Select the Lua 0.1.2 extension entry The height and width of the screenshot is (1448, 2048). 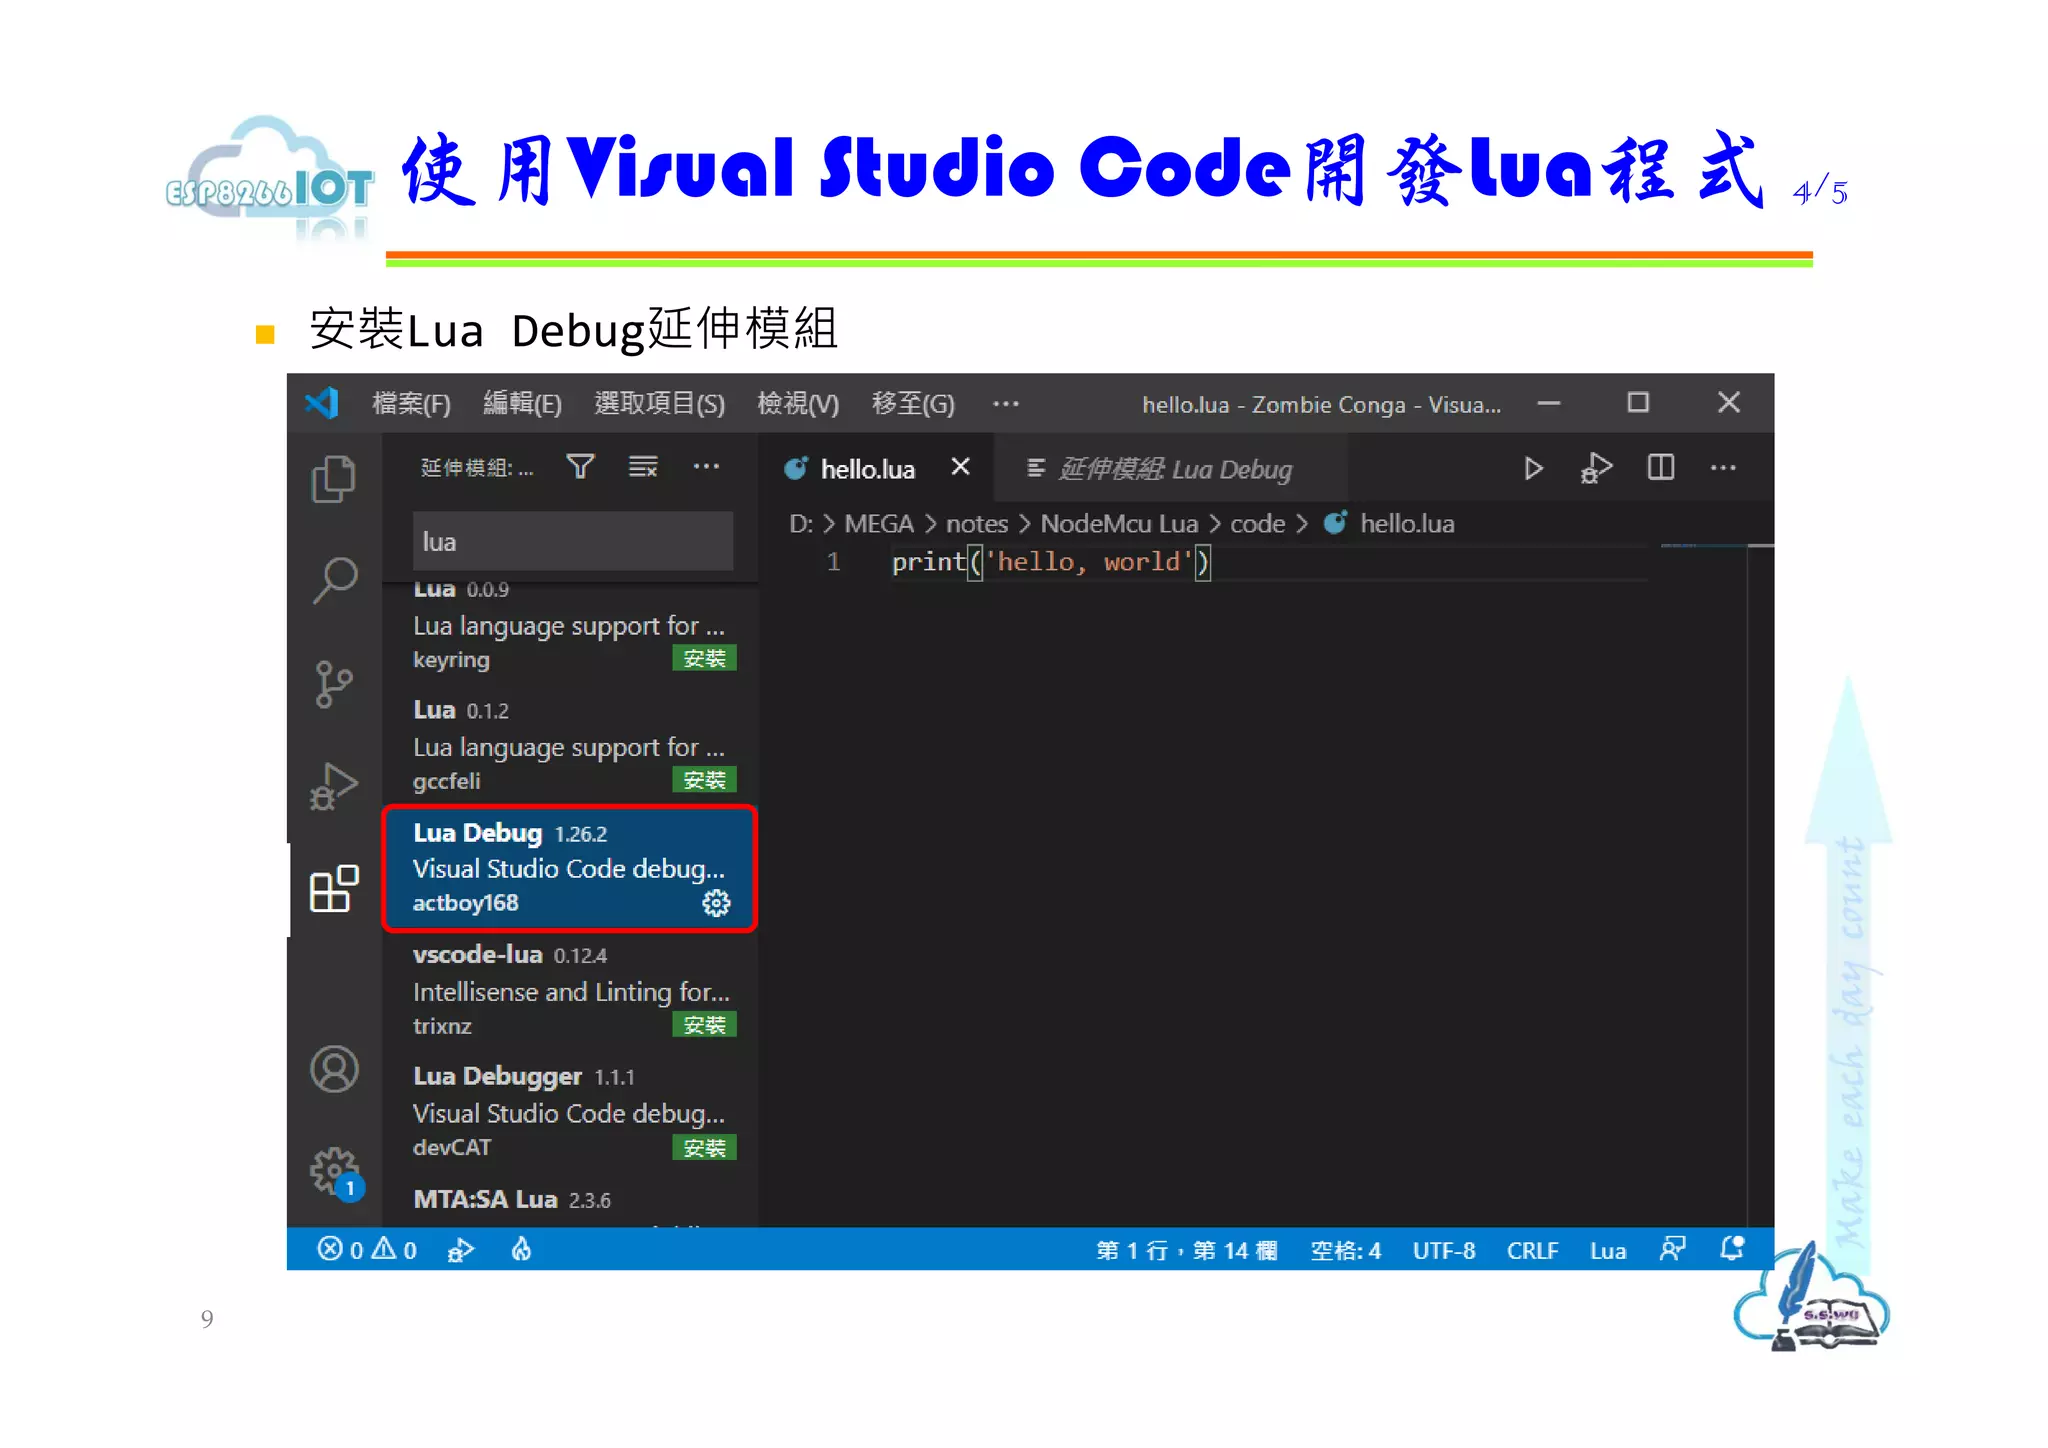click(x=570, y=746)
